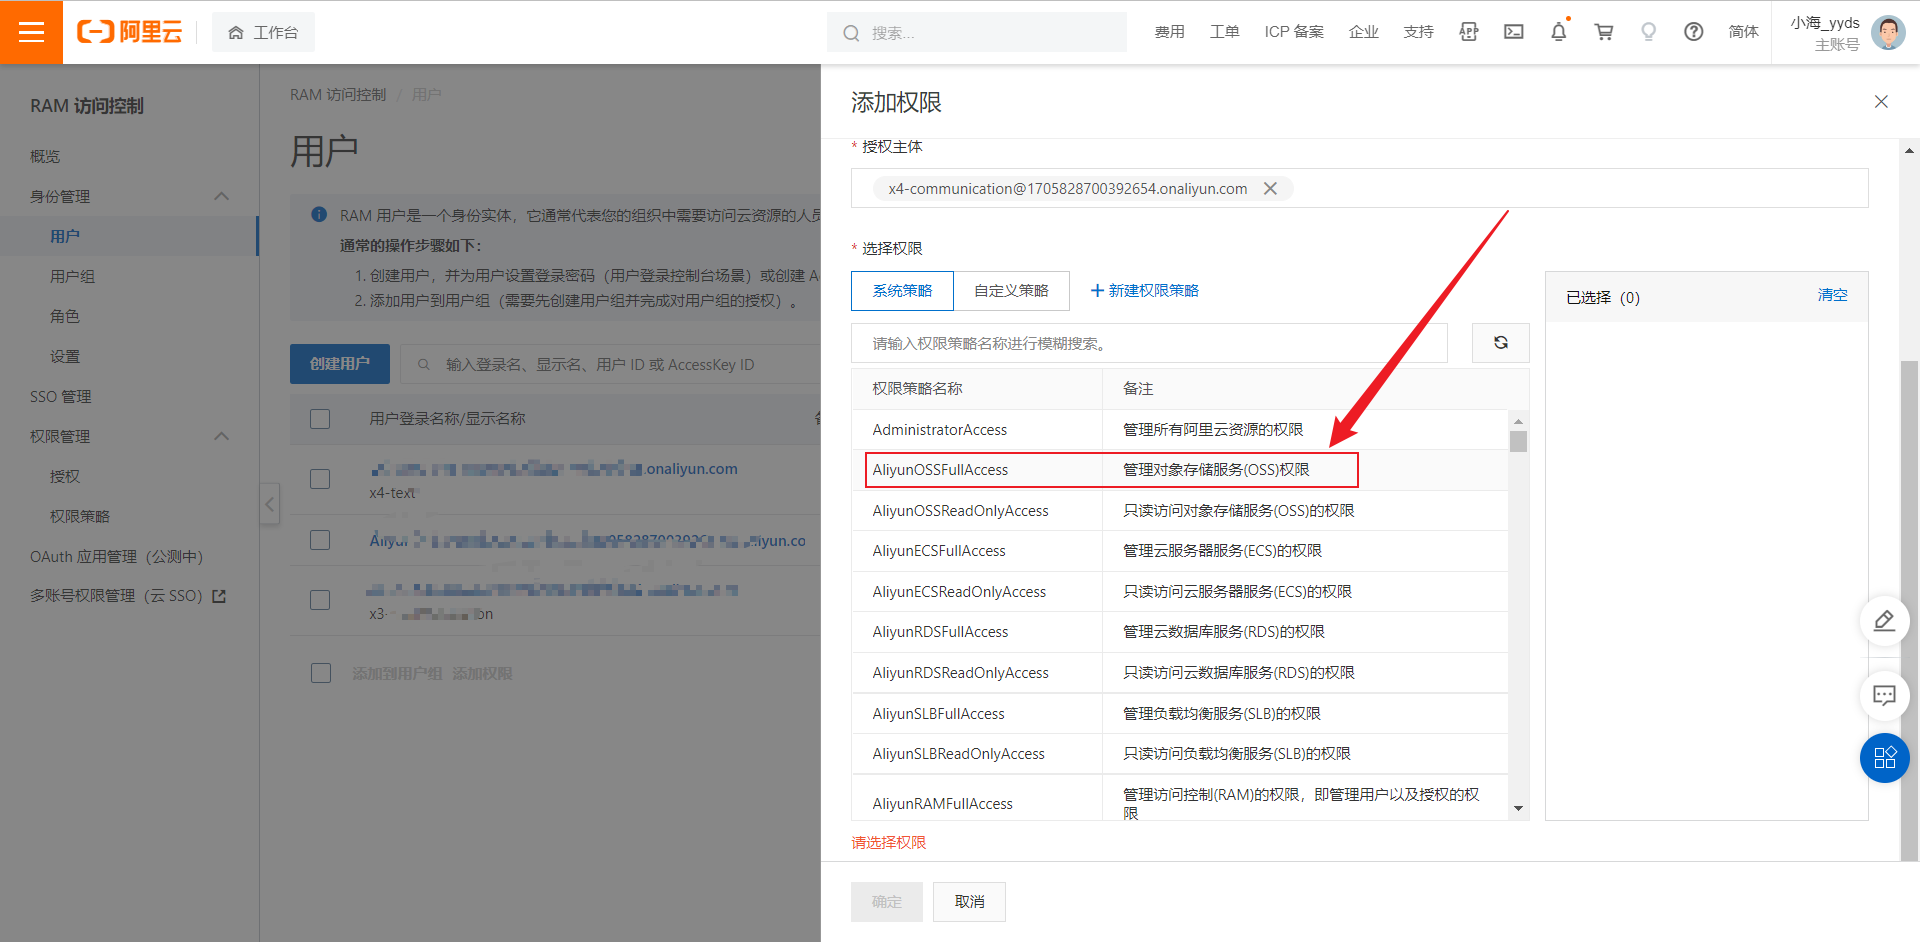This screenshot has height=942, width=1920.
Task: Open the shopping cart icon
Action: pos(1604,32)
